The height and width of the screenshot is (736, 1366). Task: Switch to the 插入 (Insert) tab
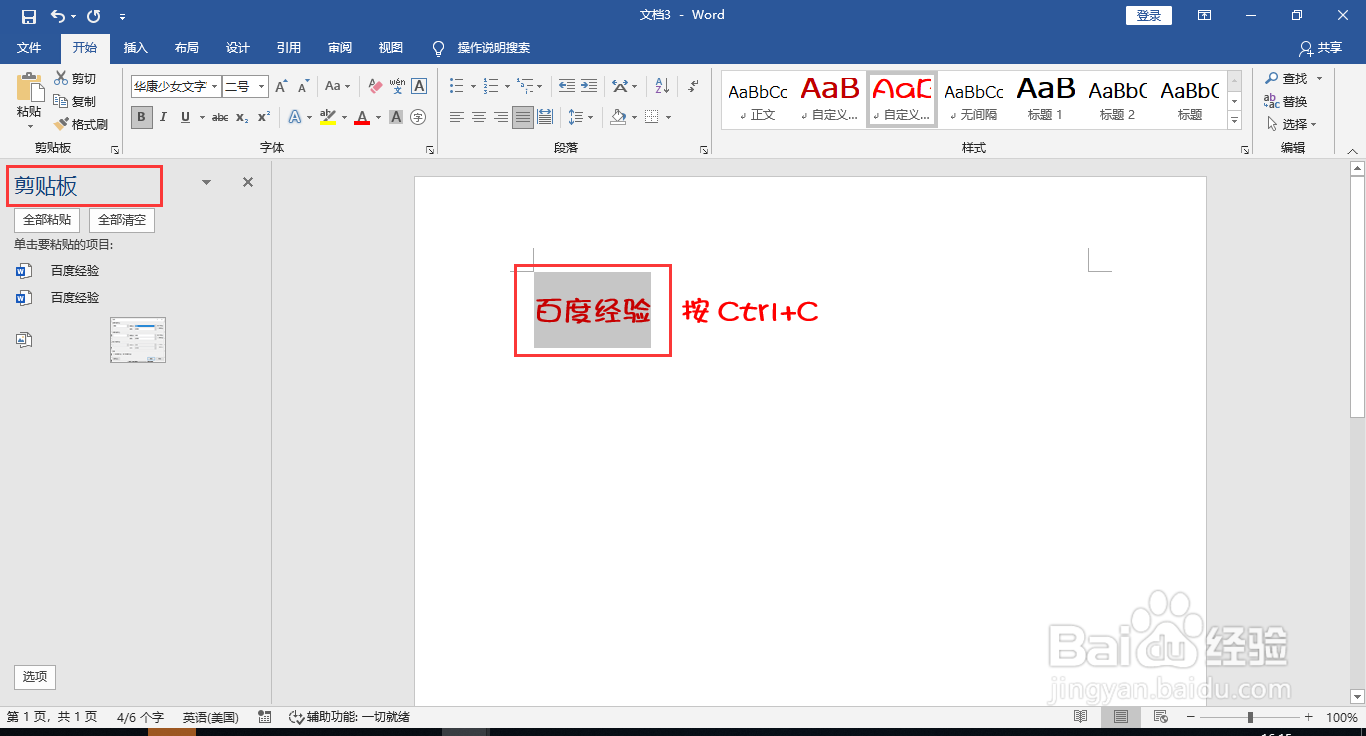coord(135,48)
